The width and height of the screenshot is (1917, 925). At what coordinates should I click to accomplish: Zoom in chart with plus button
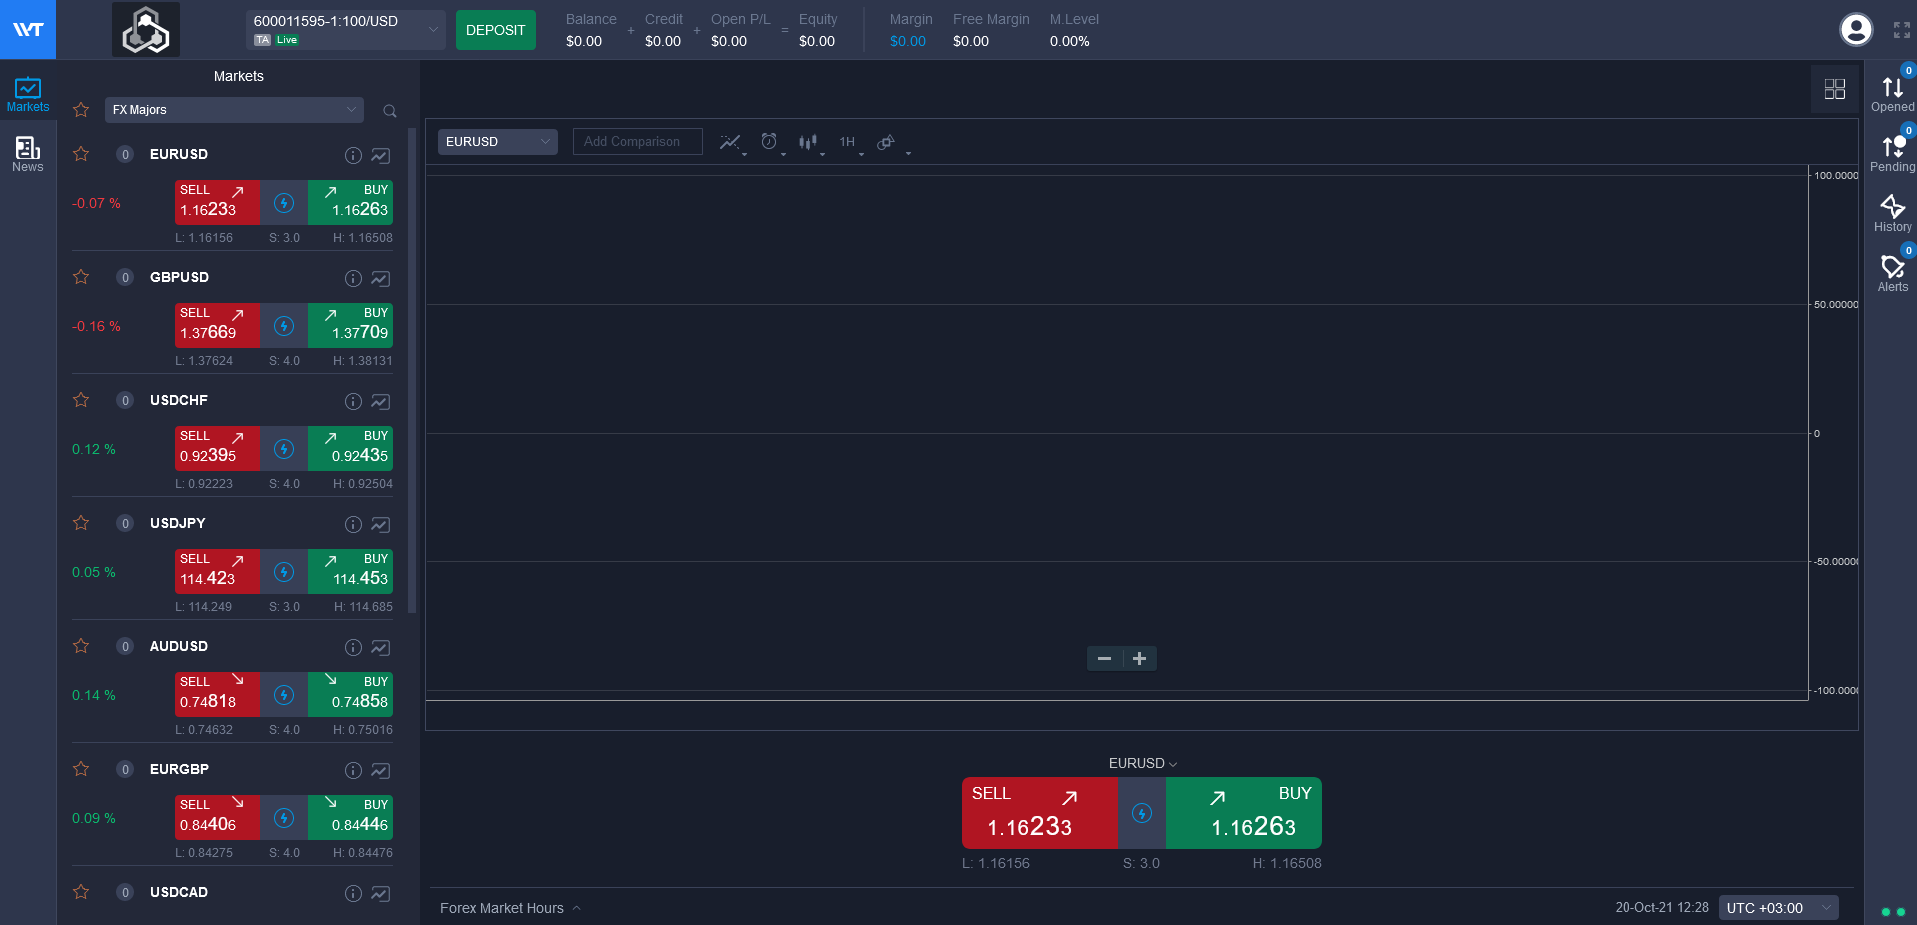pyautogui.click(x=1139, y=659)
